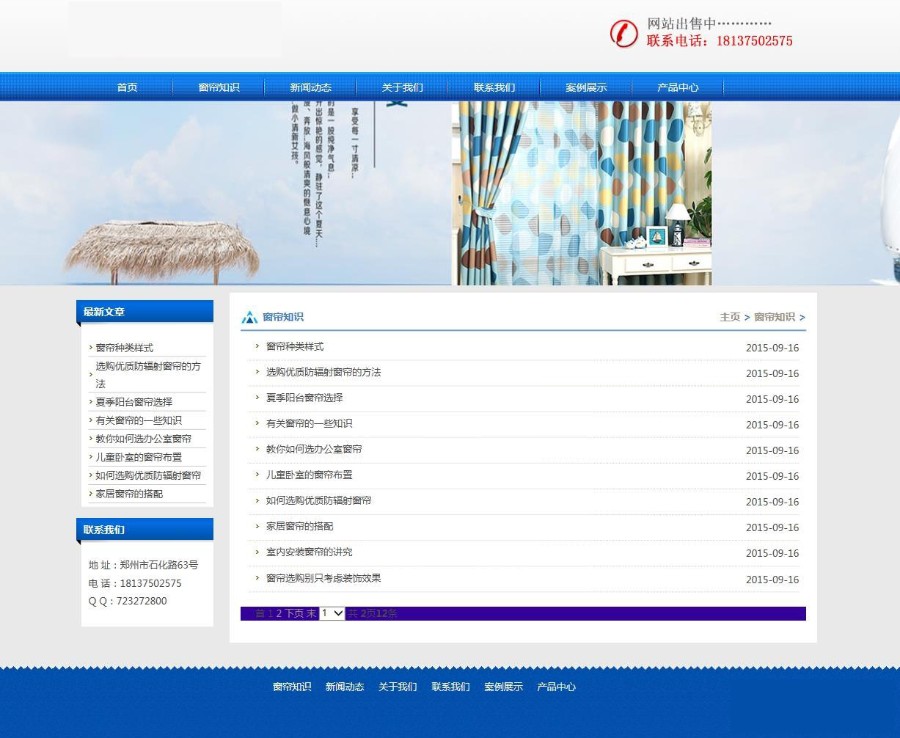This screenshot has height=738, width=900.
Task: Click the sidebar phone line 电话：18137502575
Action: coord(135,583)
